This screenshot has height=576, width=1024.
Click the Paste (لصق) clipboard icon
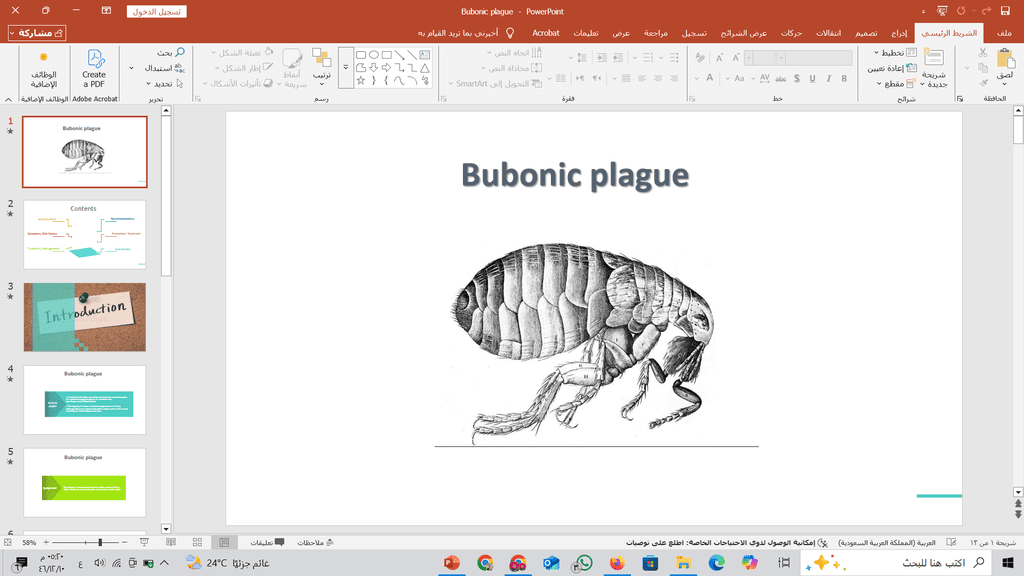(x=1005, y=59)
